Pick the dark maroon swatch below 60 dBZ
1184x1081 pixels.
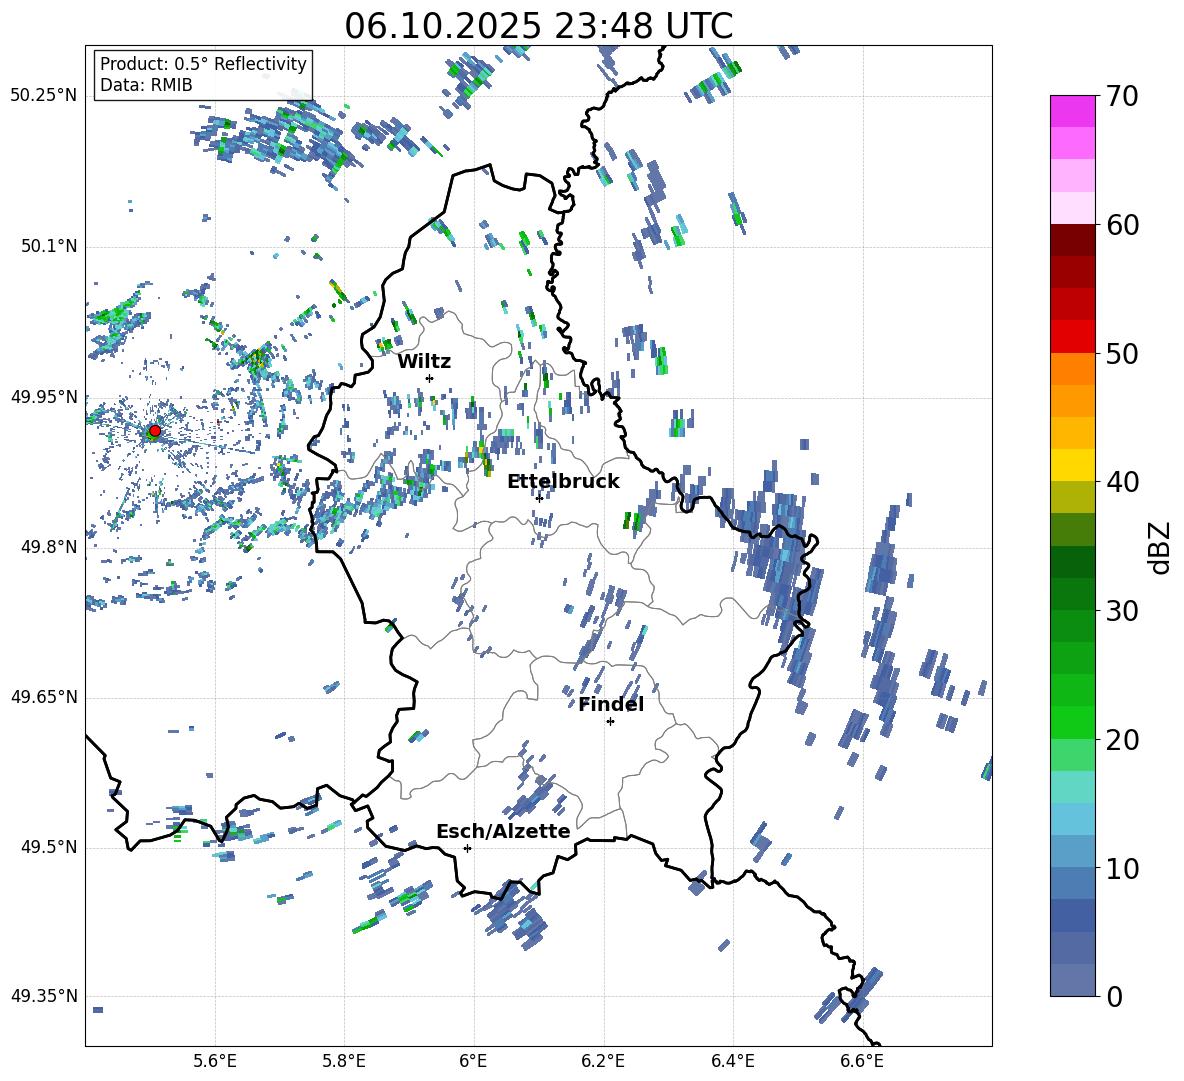point(1073,240)
